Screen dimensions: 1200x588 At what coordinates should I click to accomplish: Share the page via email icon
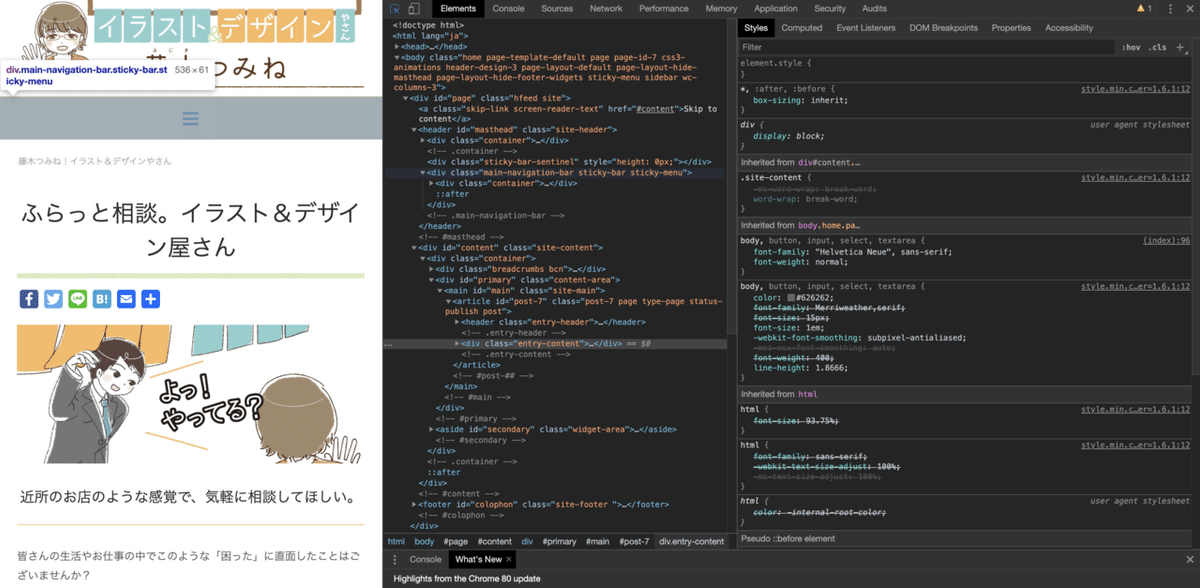[x=126, y=298]
